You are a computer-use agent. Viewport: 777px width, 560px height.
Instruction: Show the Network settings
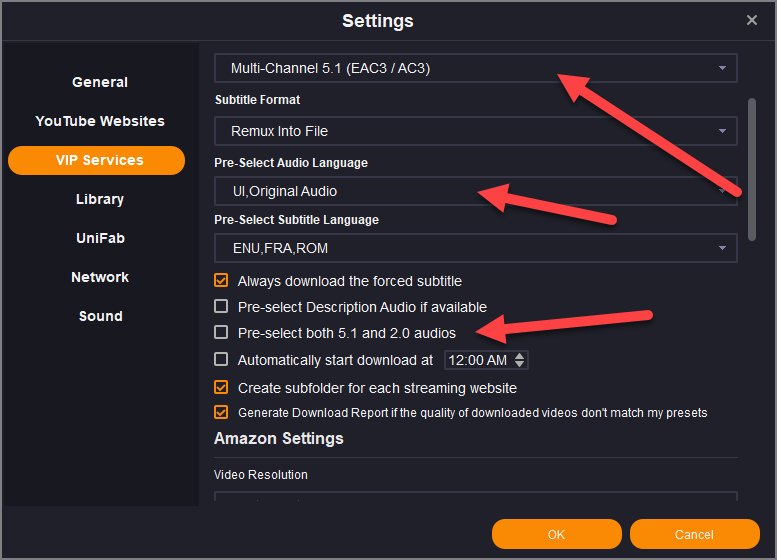[100, 277]
